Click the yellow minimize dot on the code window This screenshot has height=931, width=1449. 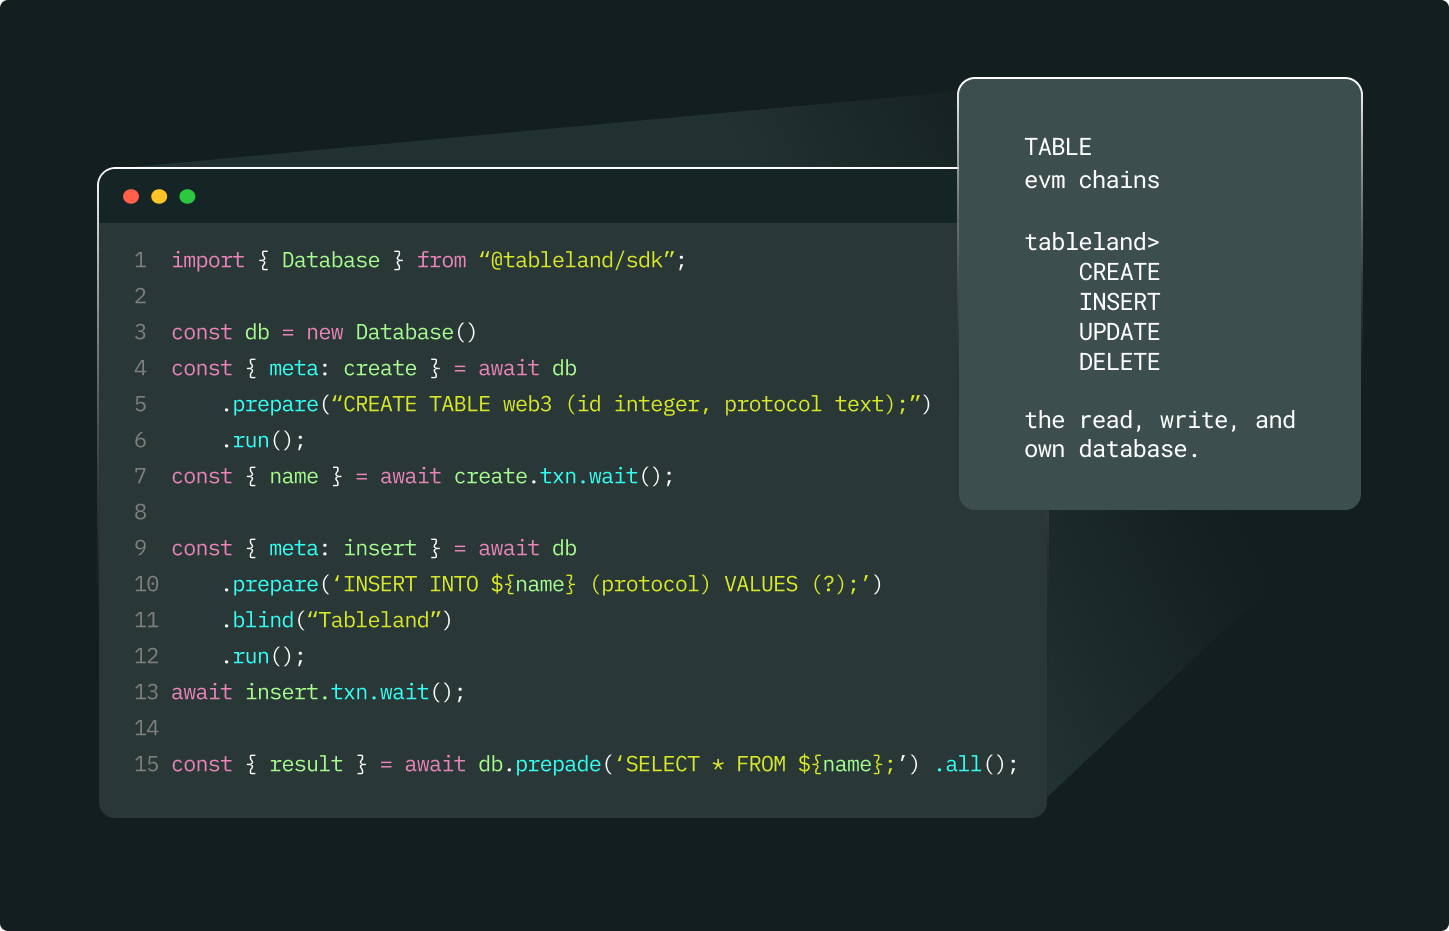tap(159, 196)
